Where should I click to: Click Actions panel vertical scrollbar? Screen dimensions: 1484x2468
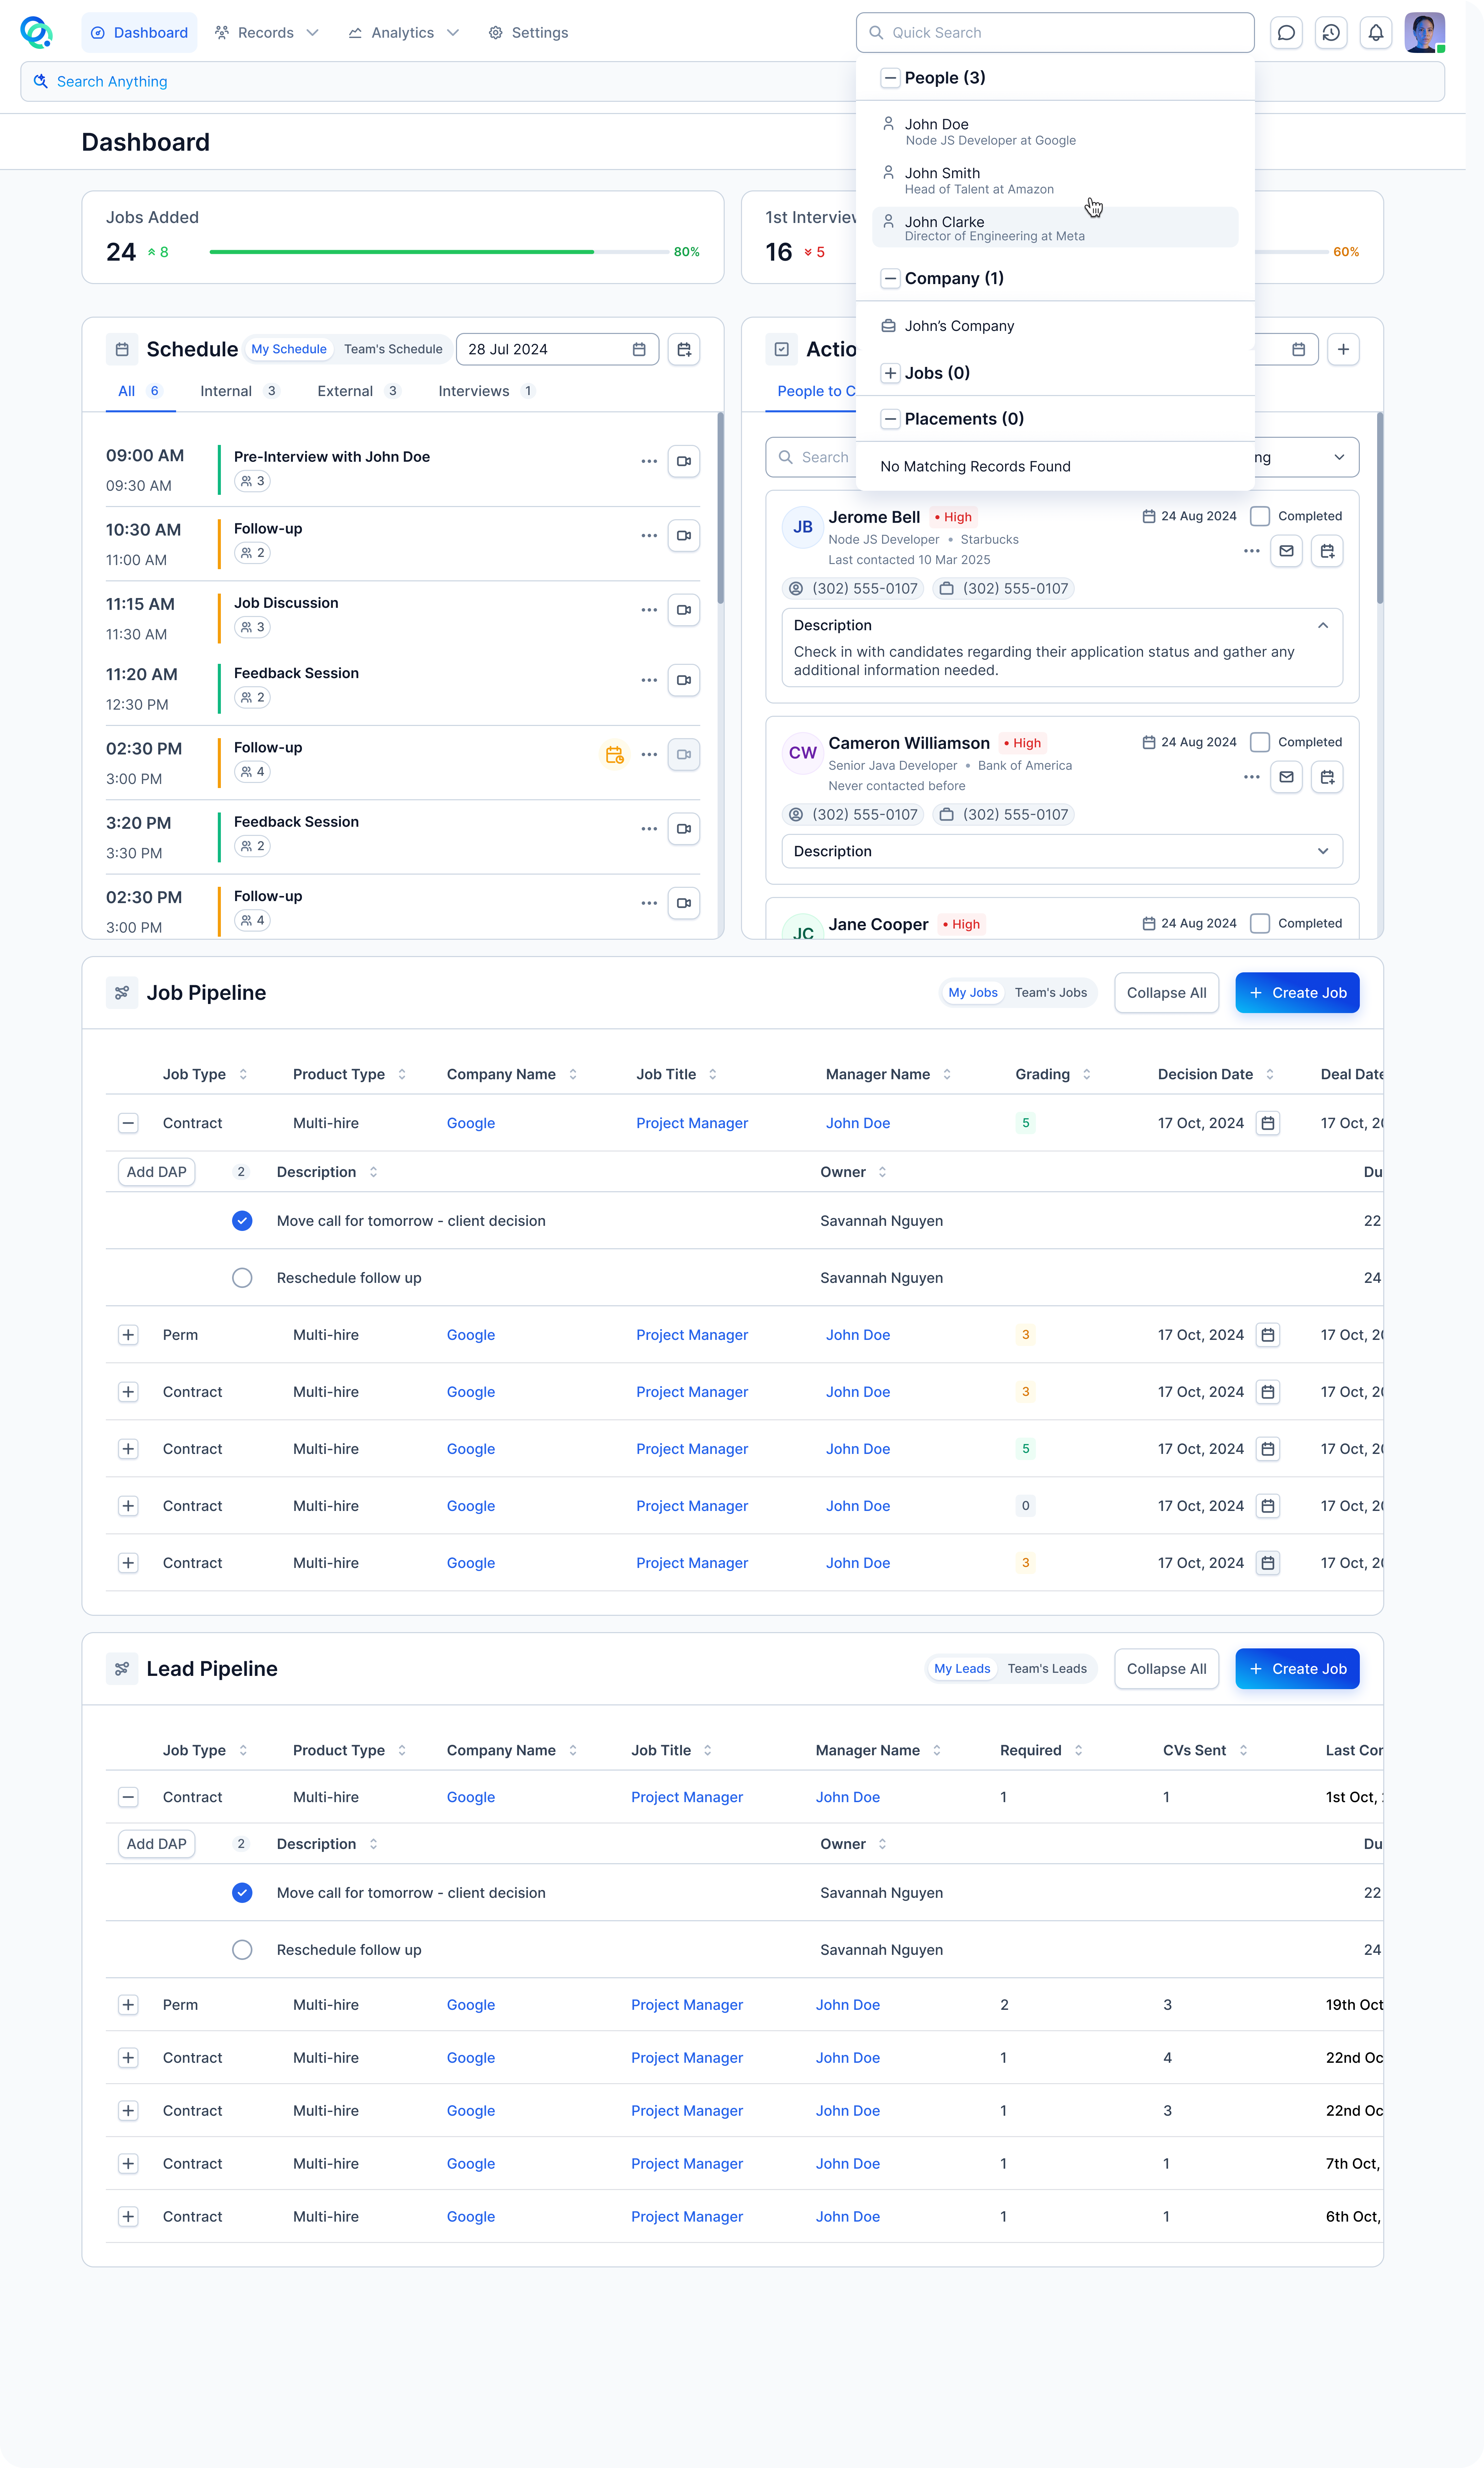coord(1380,508)
